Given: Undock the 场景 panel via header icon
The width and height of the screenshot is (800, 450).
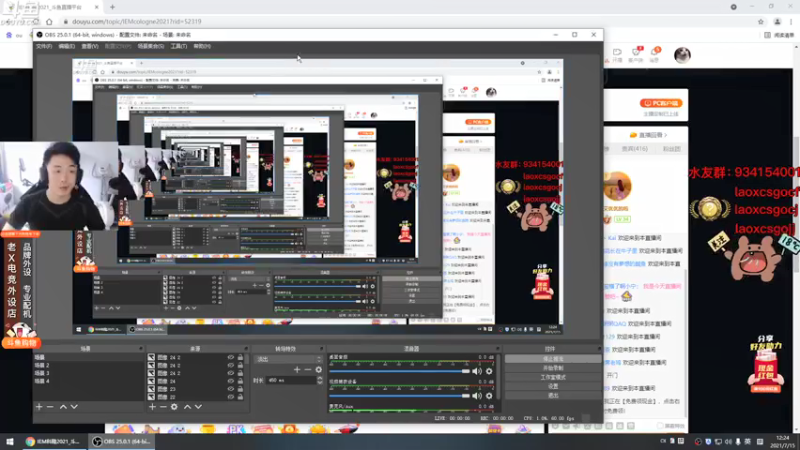Looking at the screenshot, I should 141,349.
